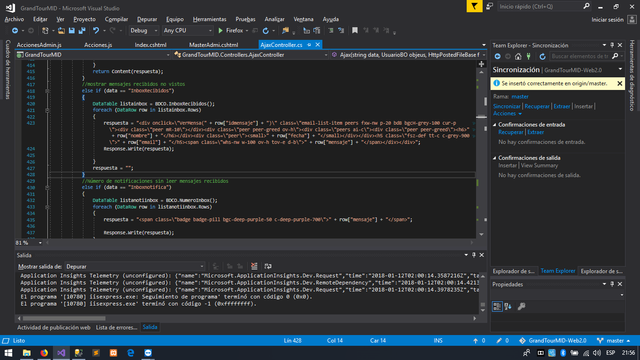
Task: Click the Undo arrow icon
Action: (x=96, y=31)
